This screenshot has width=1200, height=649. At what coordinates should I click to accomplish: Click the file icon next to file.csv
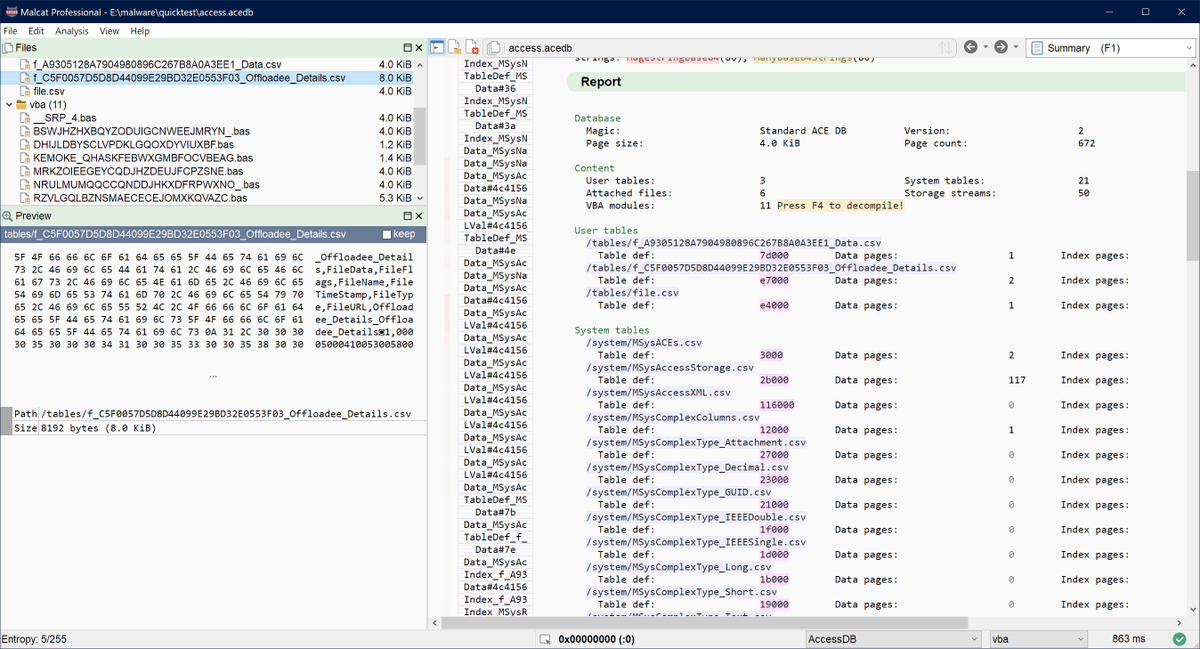24,91
